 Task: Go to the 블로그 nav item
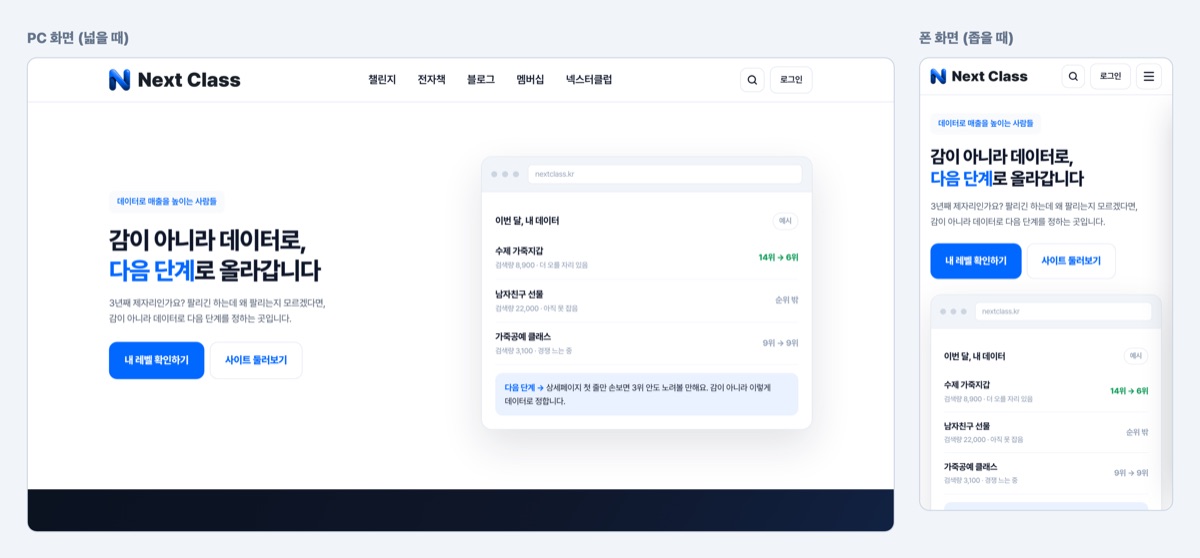480,80
